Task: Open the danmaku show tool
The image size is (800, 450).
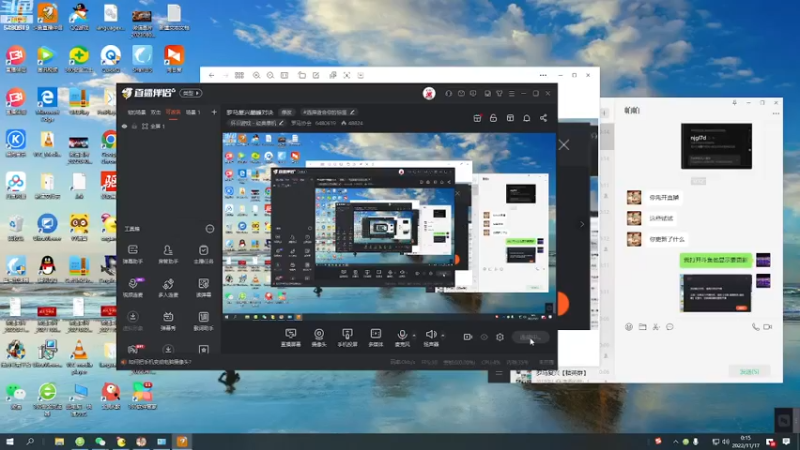Action: coord(168,321)
